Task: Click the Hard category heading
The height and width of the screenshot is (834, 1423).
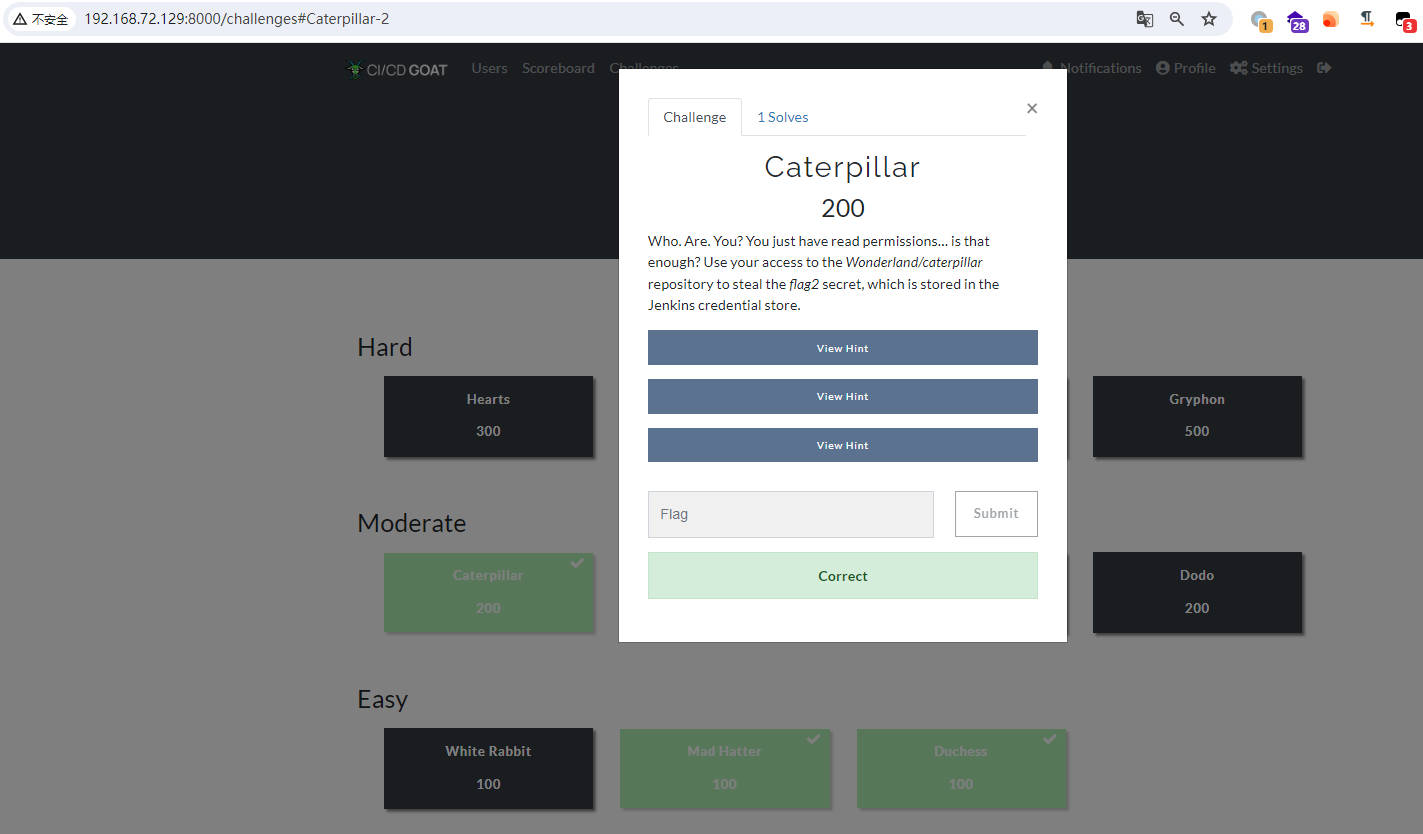Action: (x=385, y=347)
